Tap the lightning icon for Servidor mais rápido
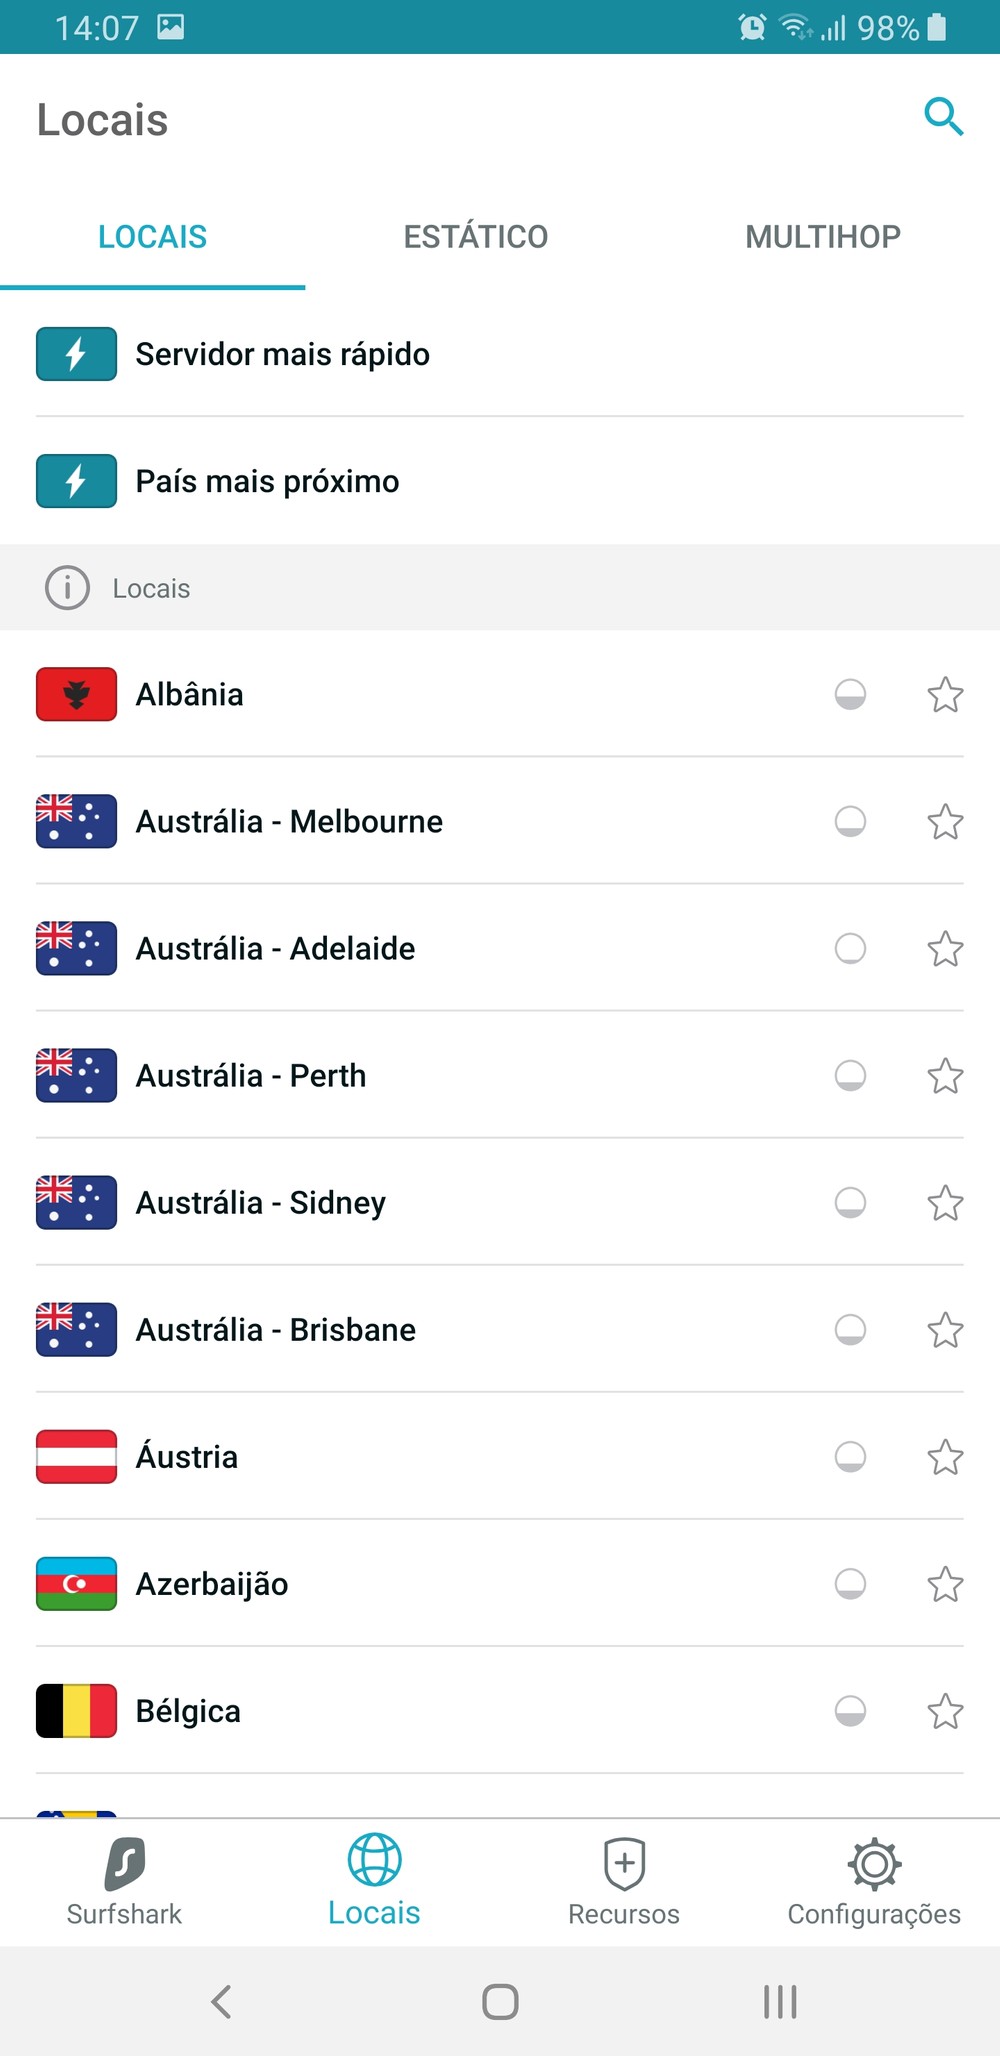 [76, 354]
